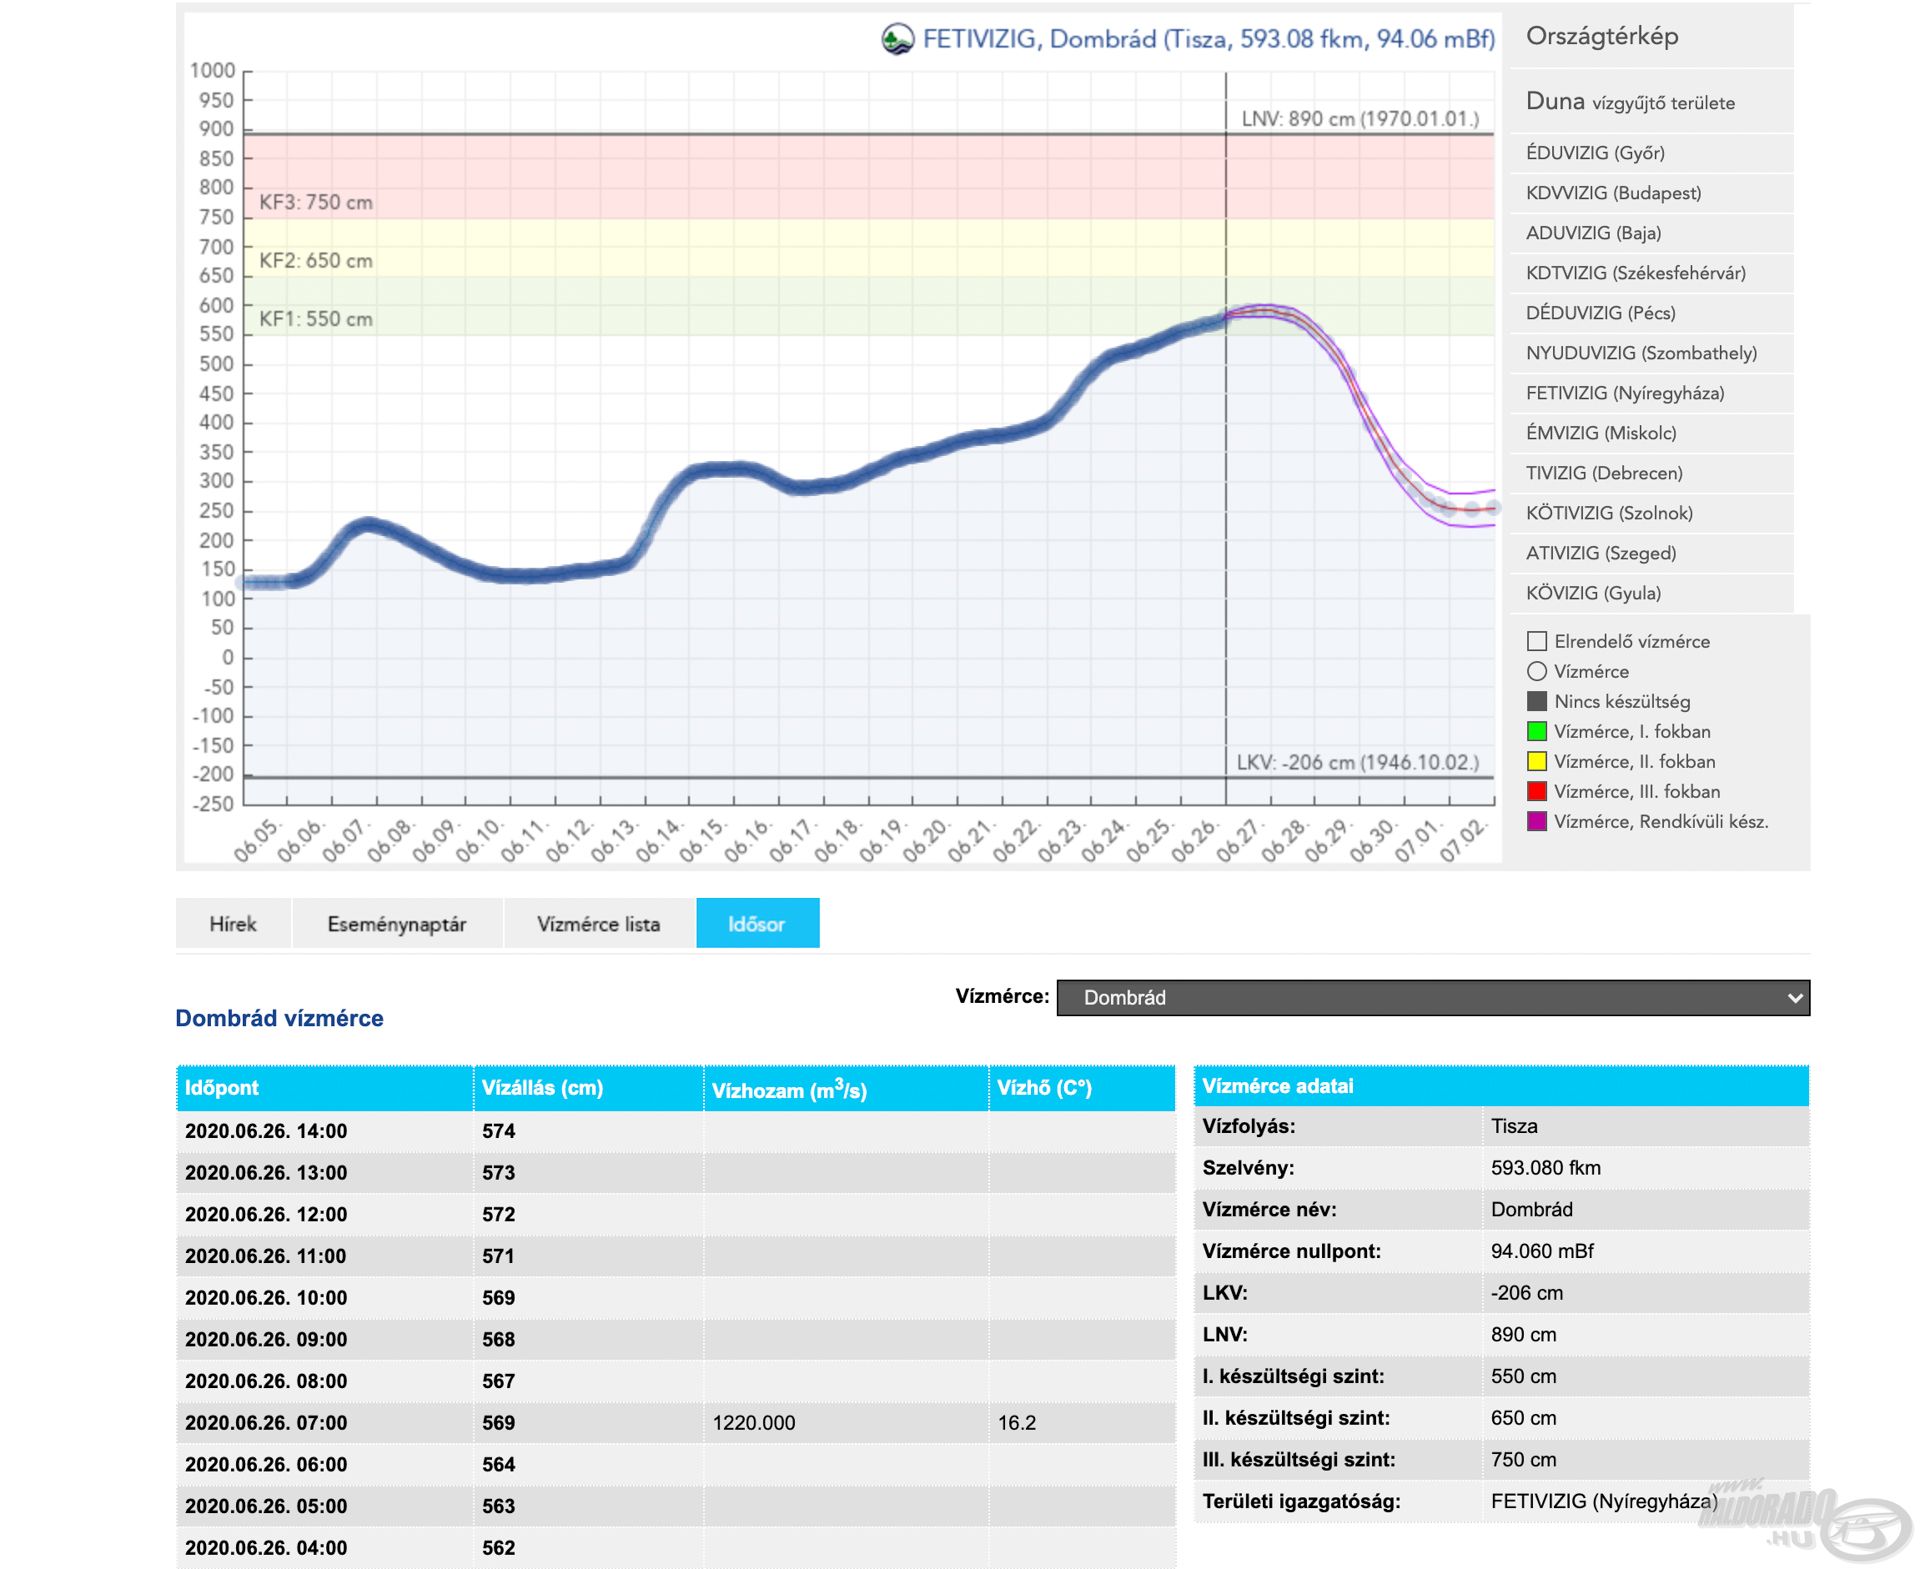Select the Idősor tab
Image resolution: width=1920 pixels, height=1569 pixels.
point(757,923)
